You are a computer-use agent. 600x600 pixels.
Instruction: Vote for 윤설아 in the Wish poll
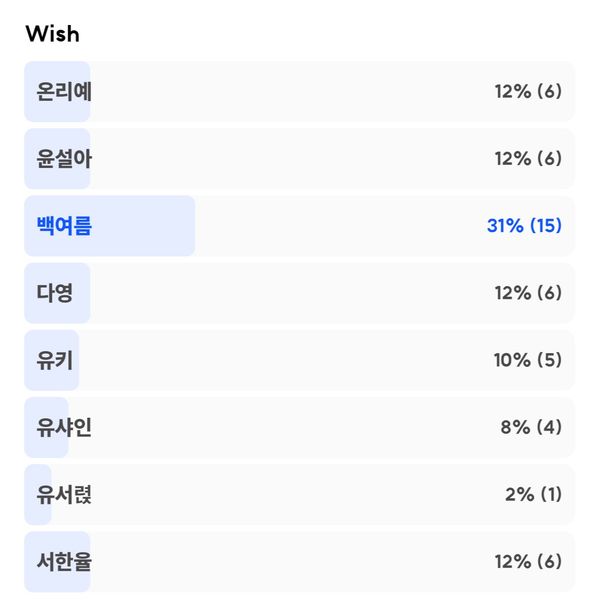[299, 159]
